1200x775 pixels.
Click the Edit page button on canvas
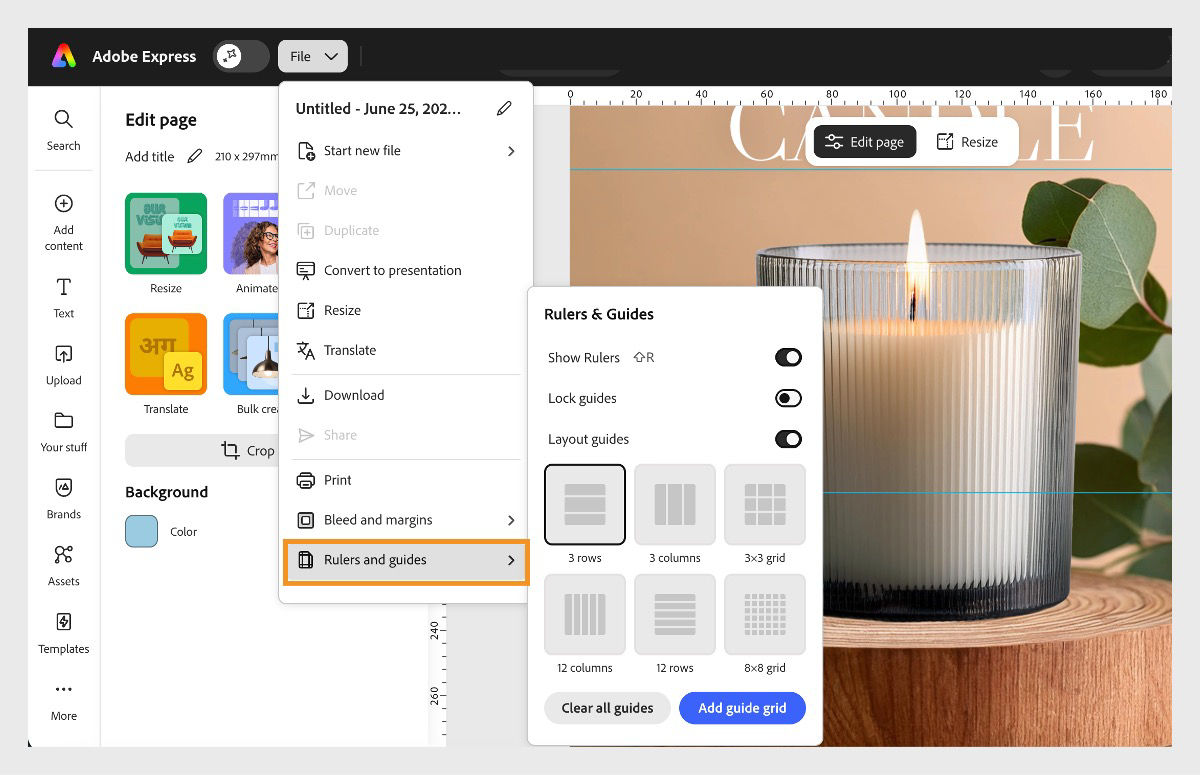coord(865,142)
